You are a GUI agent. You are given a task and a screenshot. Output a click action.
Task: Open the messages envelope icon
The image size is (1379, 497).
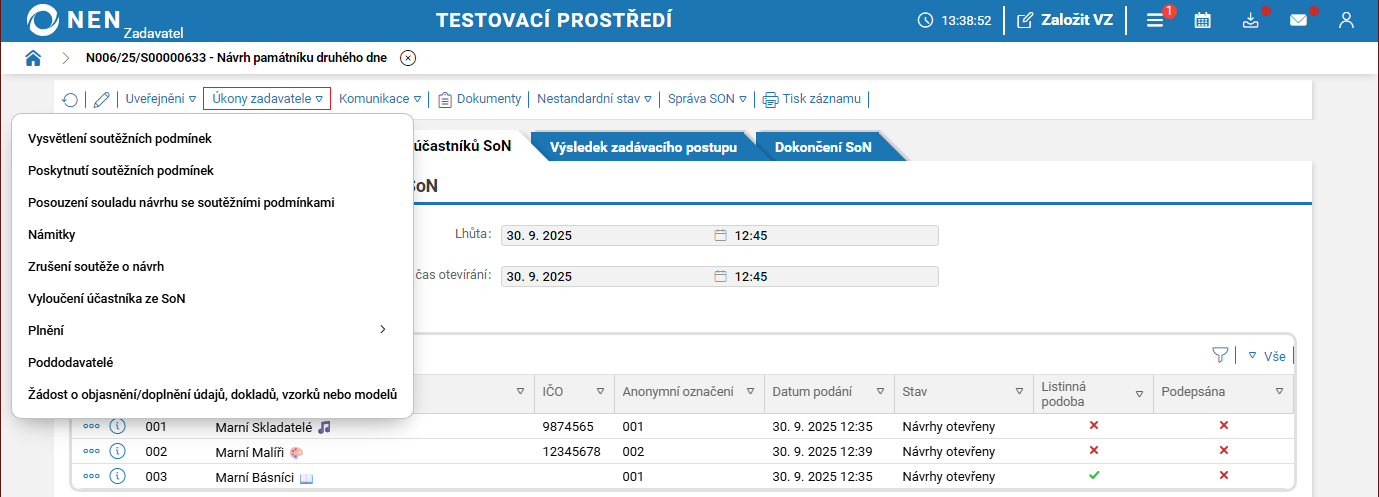tap(1298, 20)
